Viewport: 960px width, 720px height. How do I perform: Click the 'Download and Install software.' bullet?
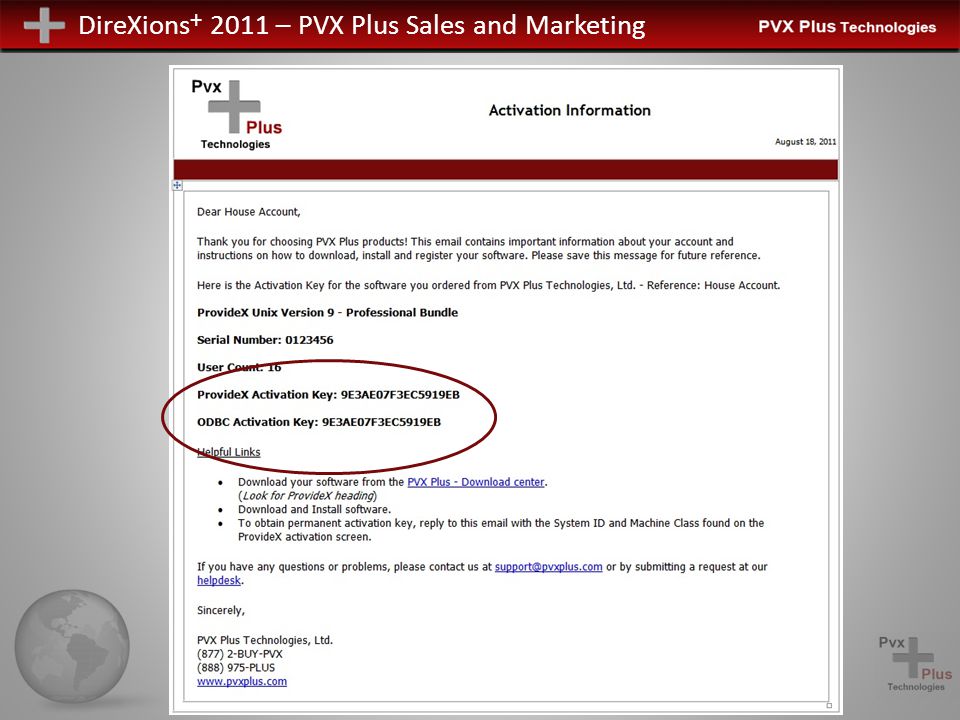(314, 509)
